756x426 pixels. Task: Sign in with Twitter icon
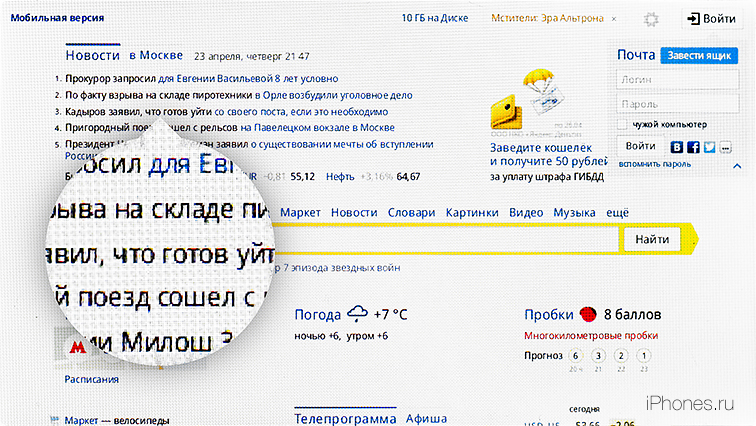pyautogui.click(x=709, y=147)
